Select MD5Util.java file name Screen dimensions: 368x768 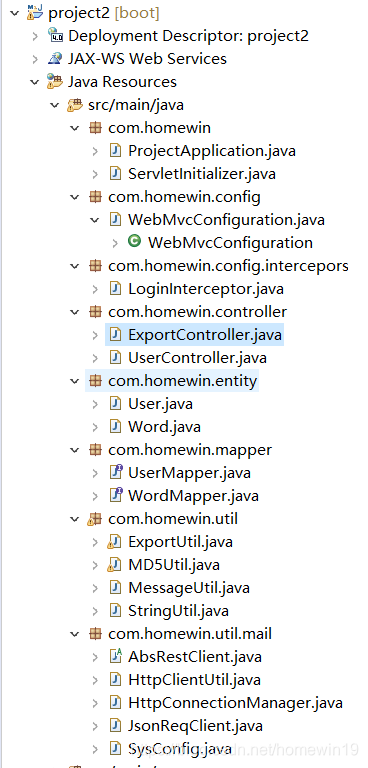coord(174,565)
